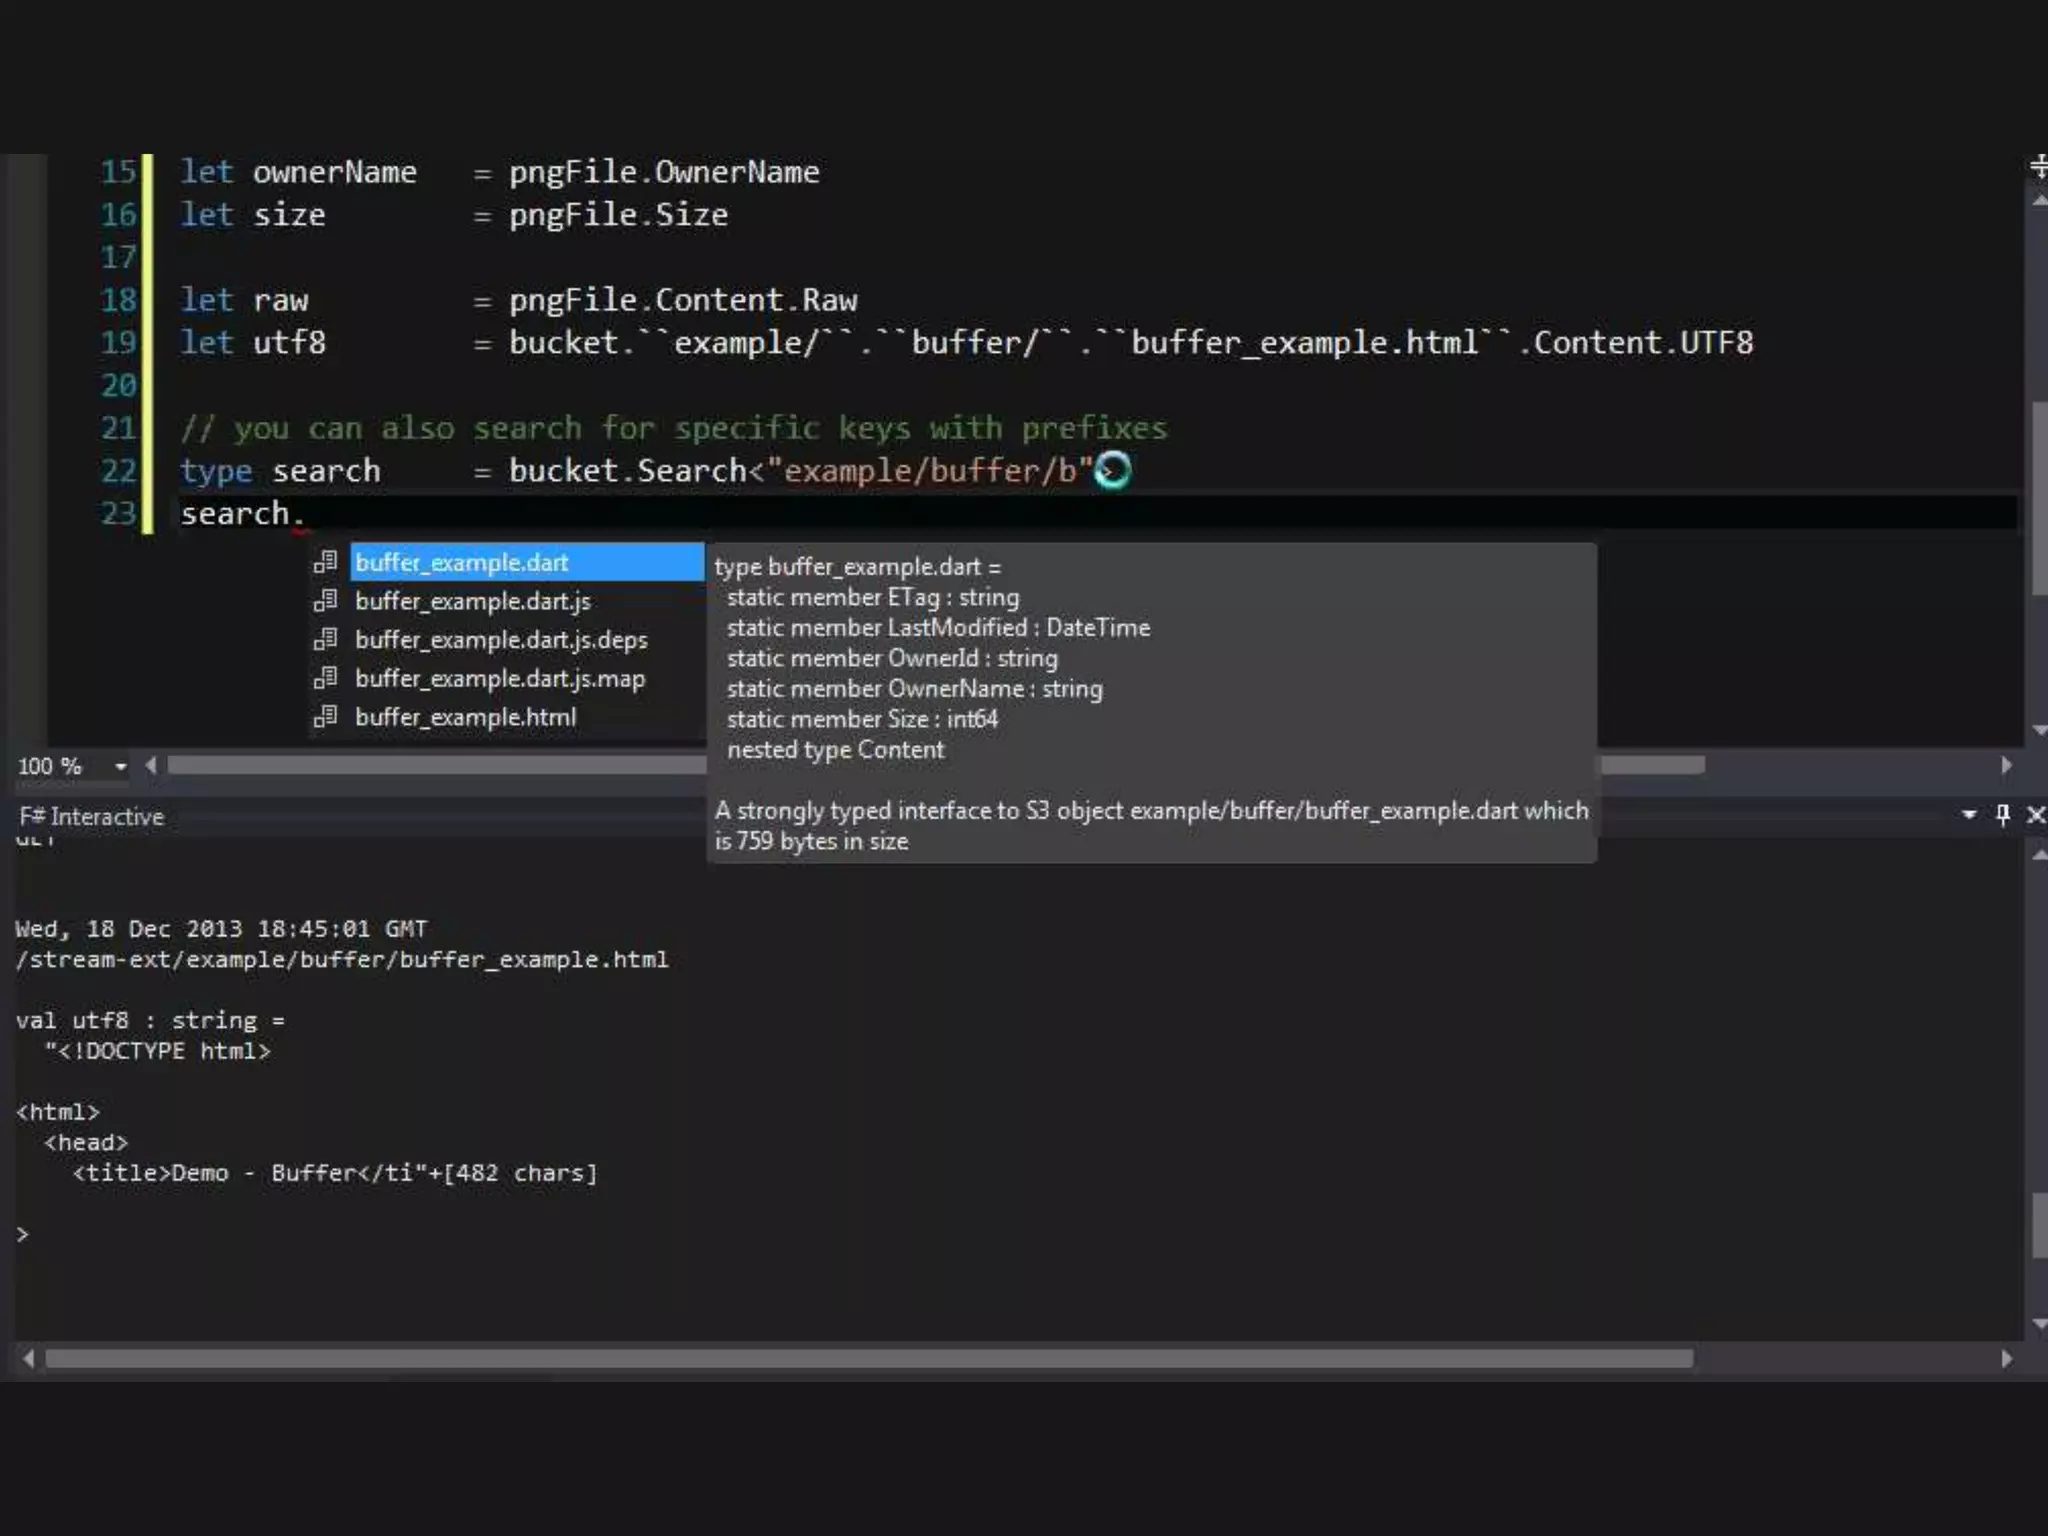
Task: Pin the F# Interactive panel
Action: pyautogui.click(x=2003, y=815)
